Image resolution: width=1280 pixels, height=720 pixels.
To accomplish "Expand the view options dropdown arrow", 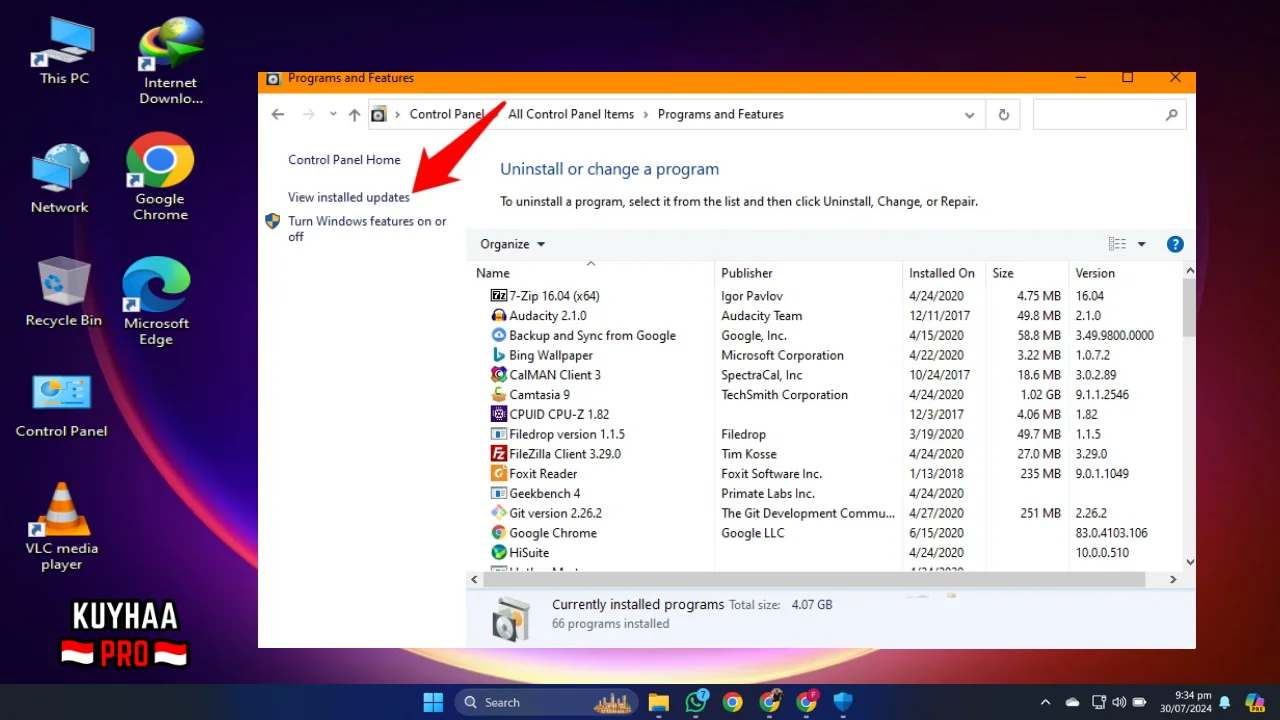I will [1141, 244].
